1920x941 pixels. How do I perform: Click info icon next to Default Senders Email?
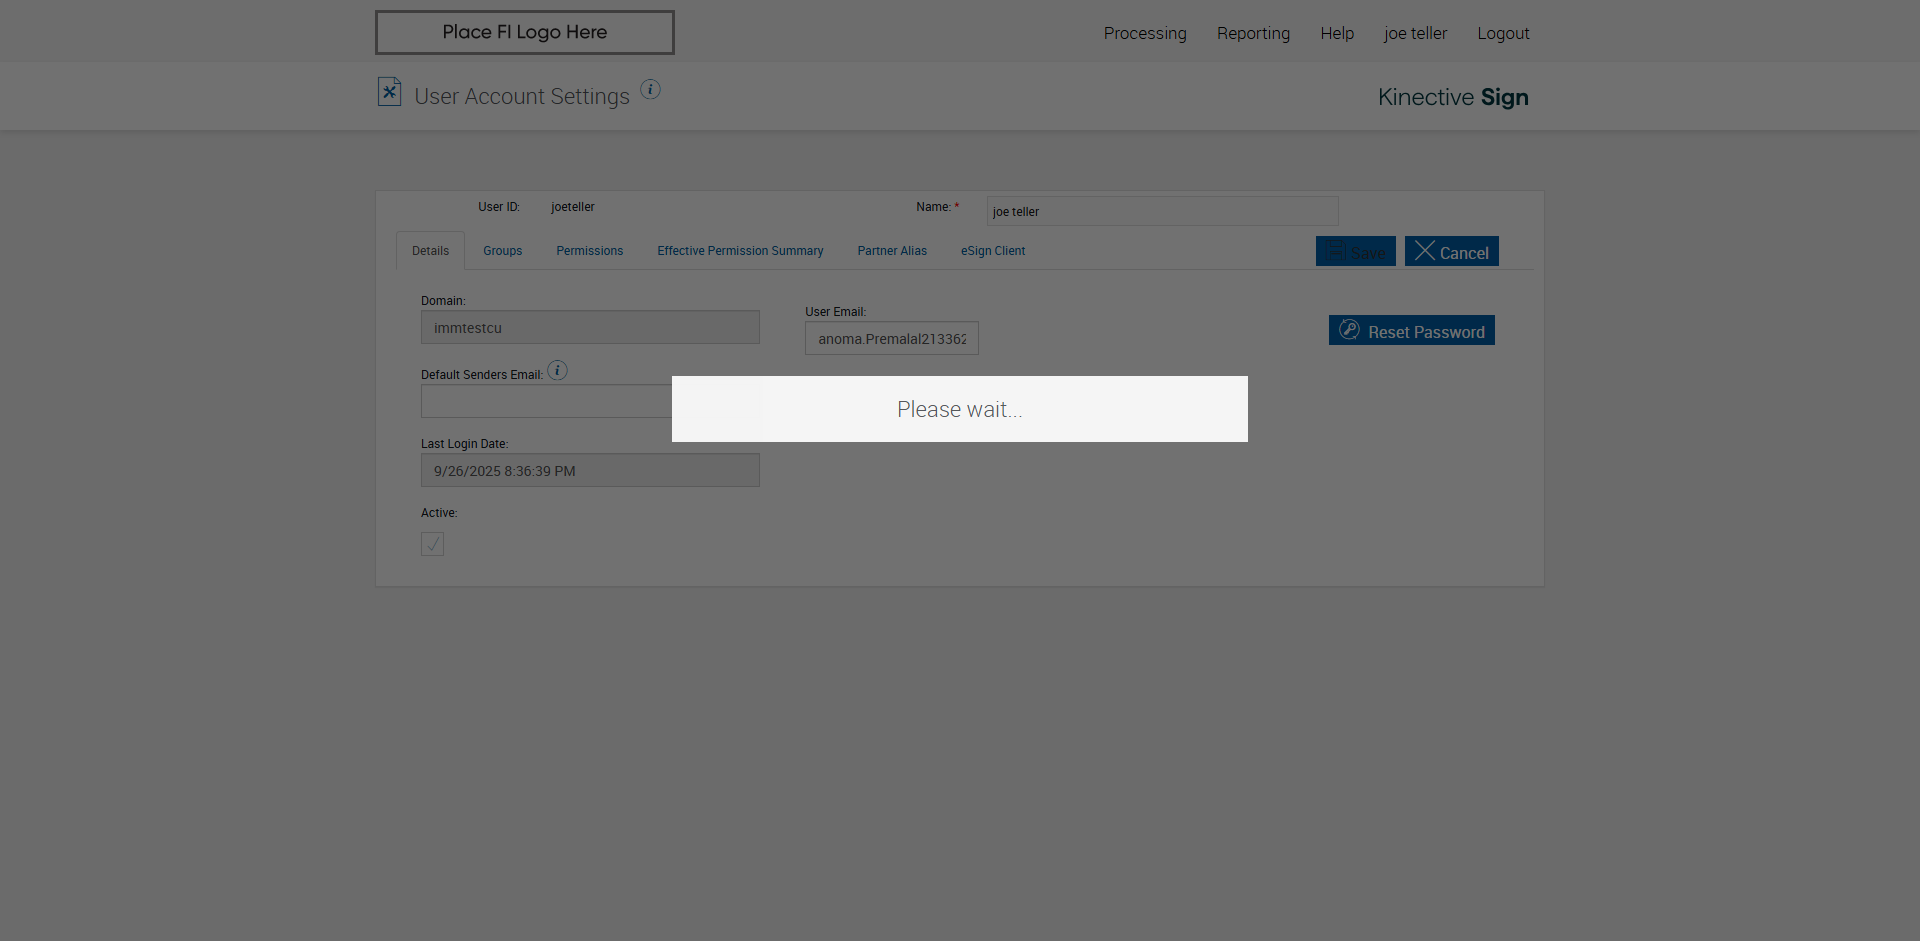[x=557, y=370]
